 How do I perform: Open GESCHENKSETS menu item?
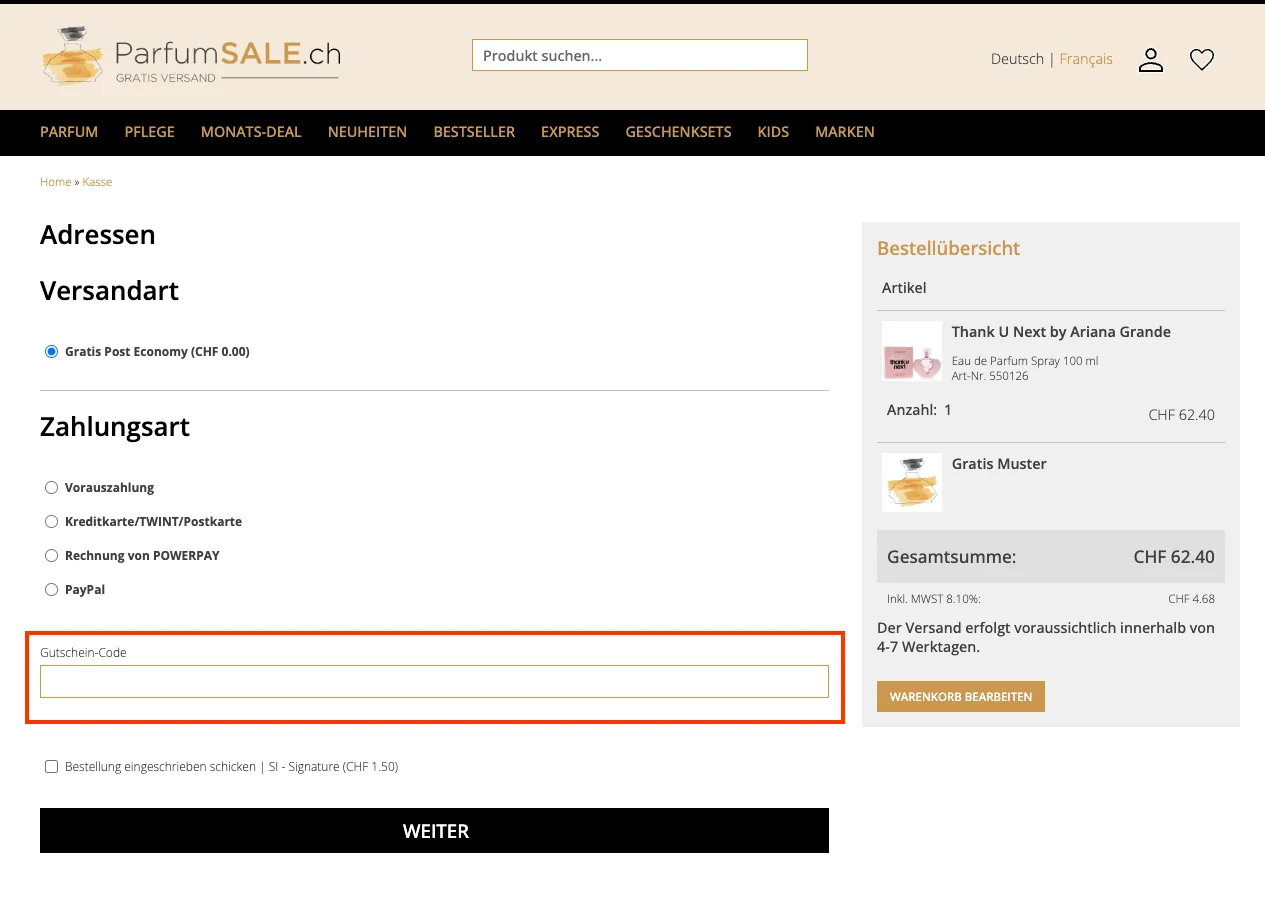(x=679, y=132)
